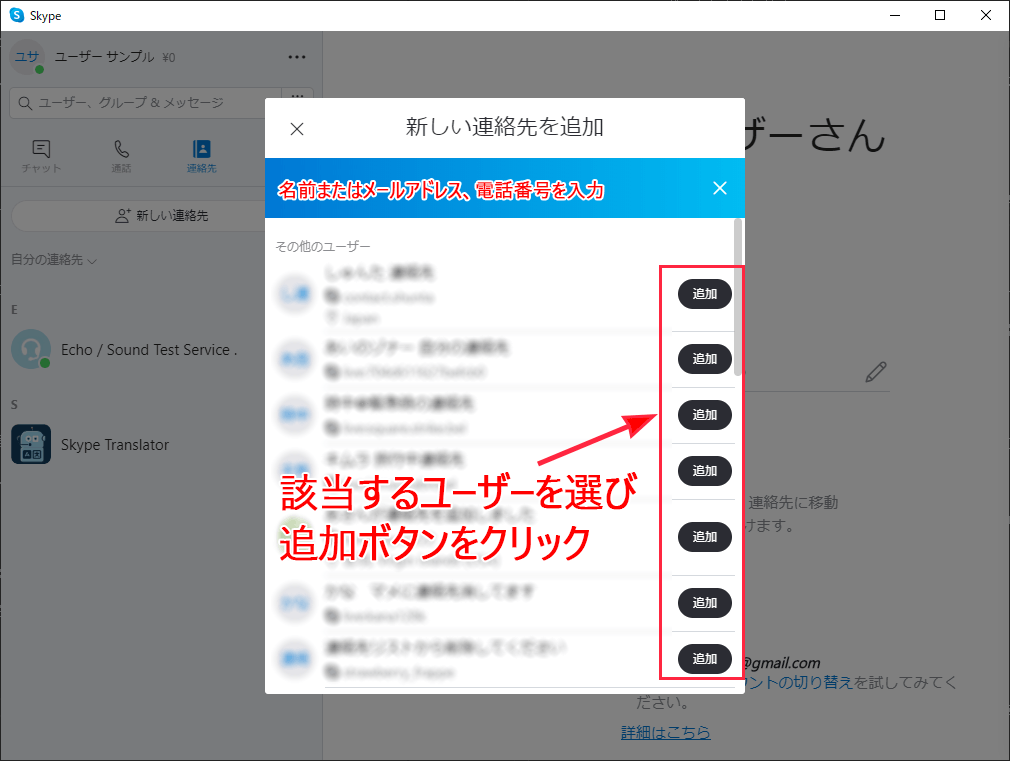
Task: Open the Skype Translator bot icon
Action: [31, 444]
